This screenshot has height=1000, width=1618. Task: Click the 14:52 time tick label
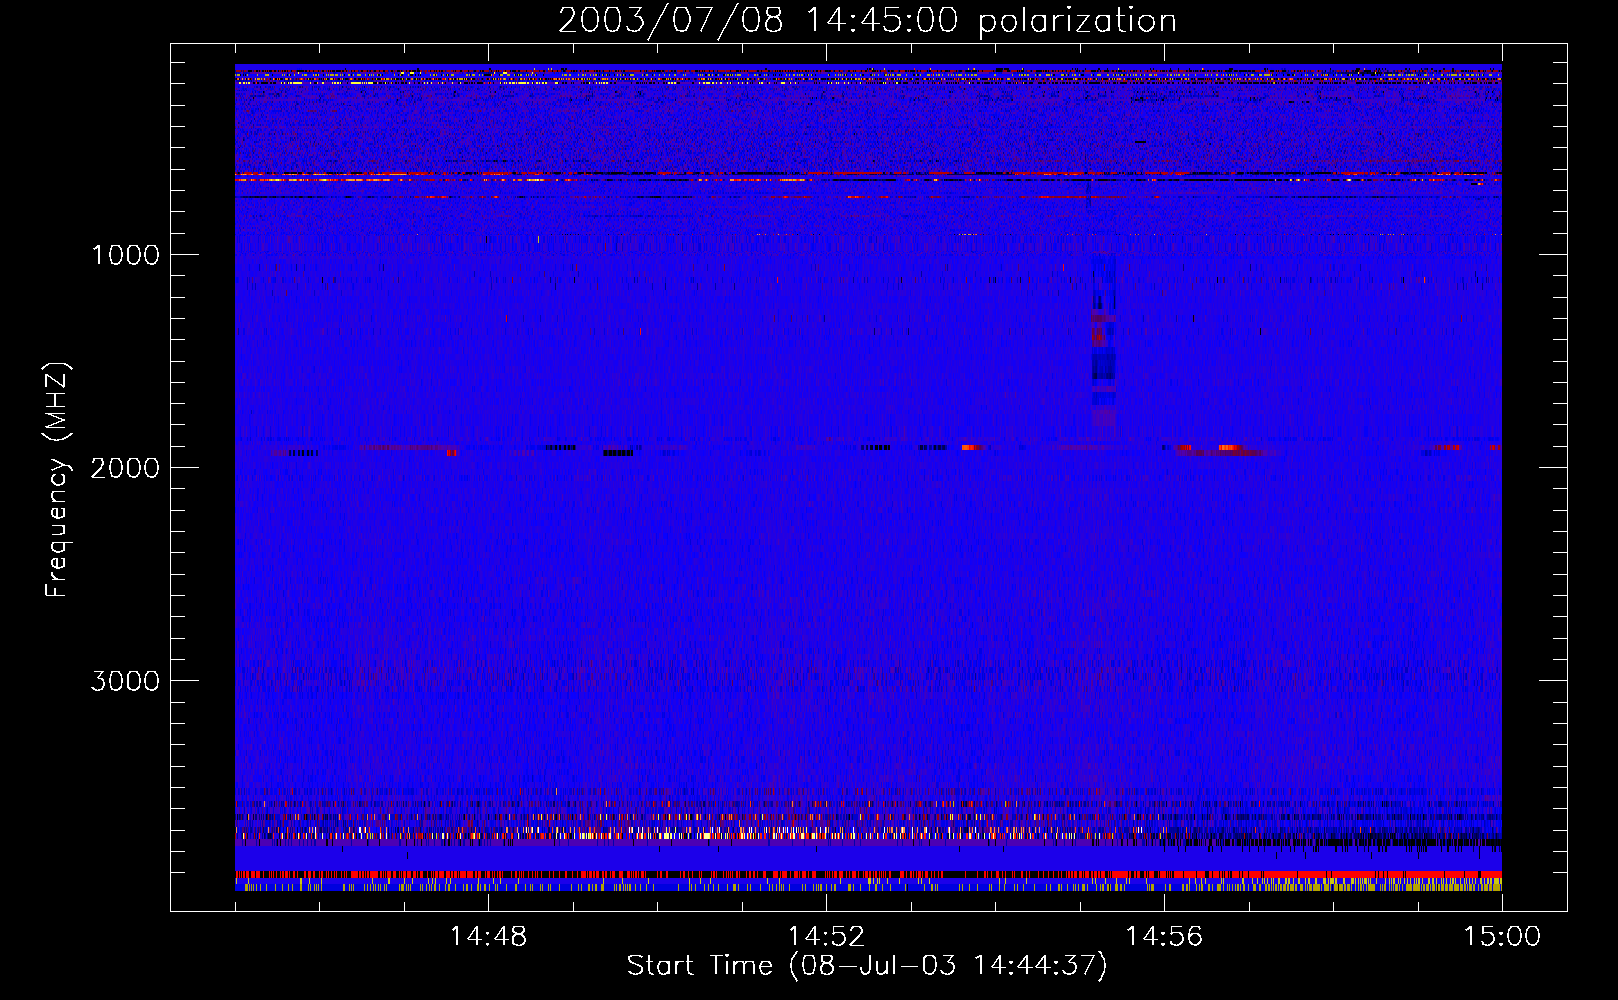pos(826,937)
